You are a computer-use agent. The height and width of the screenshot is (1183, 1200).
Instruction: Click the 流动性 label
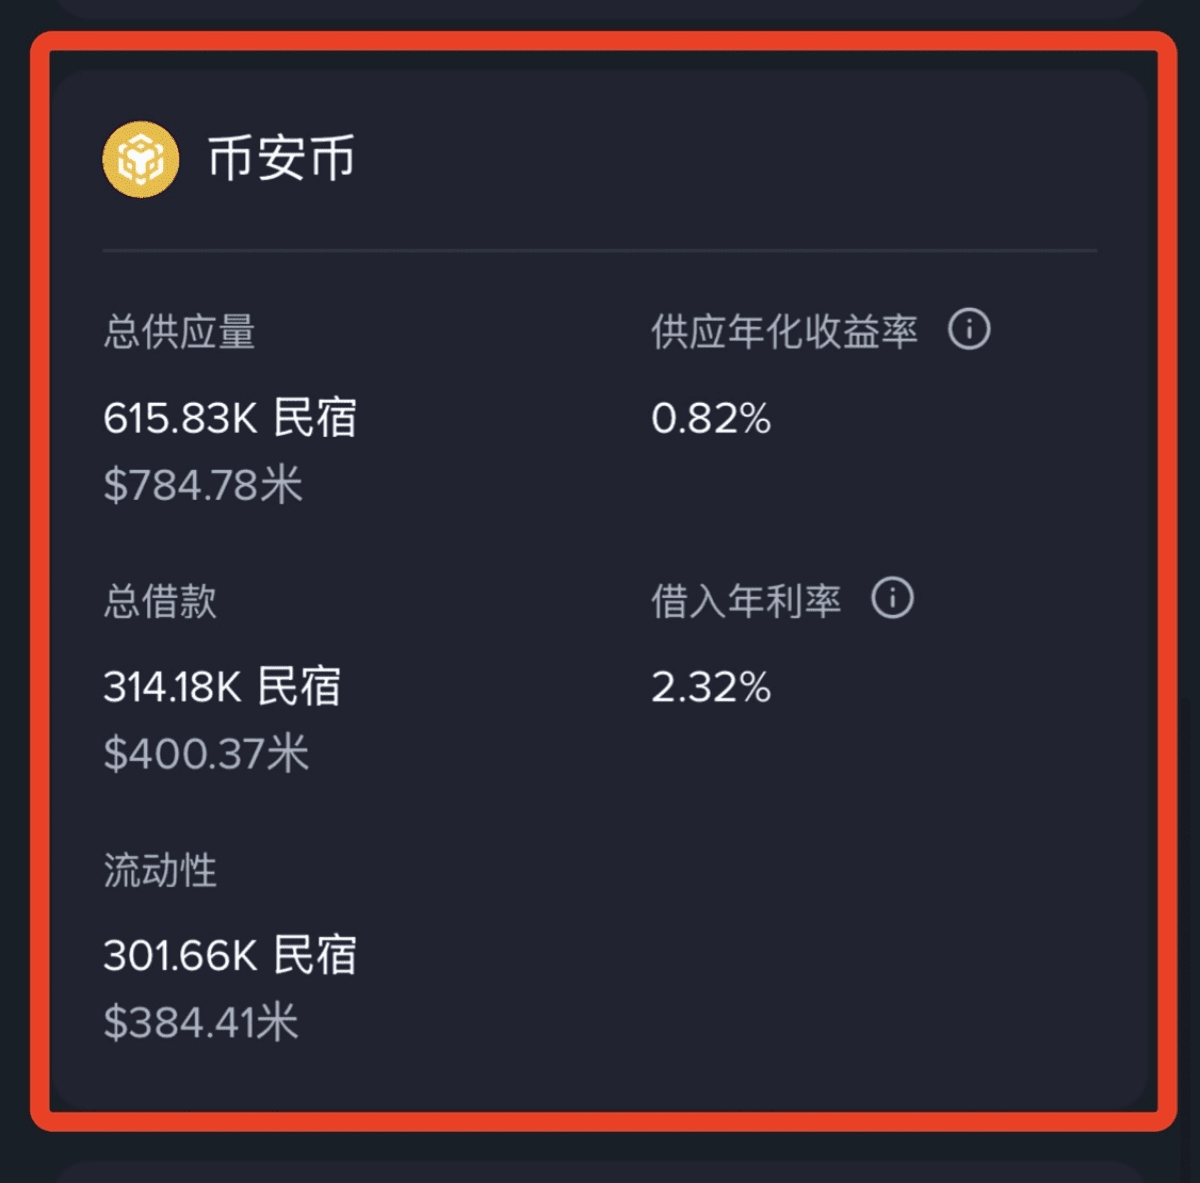160,870
